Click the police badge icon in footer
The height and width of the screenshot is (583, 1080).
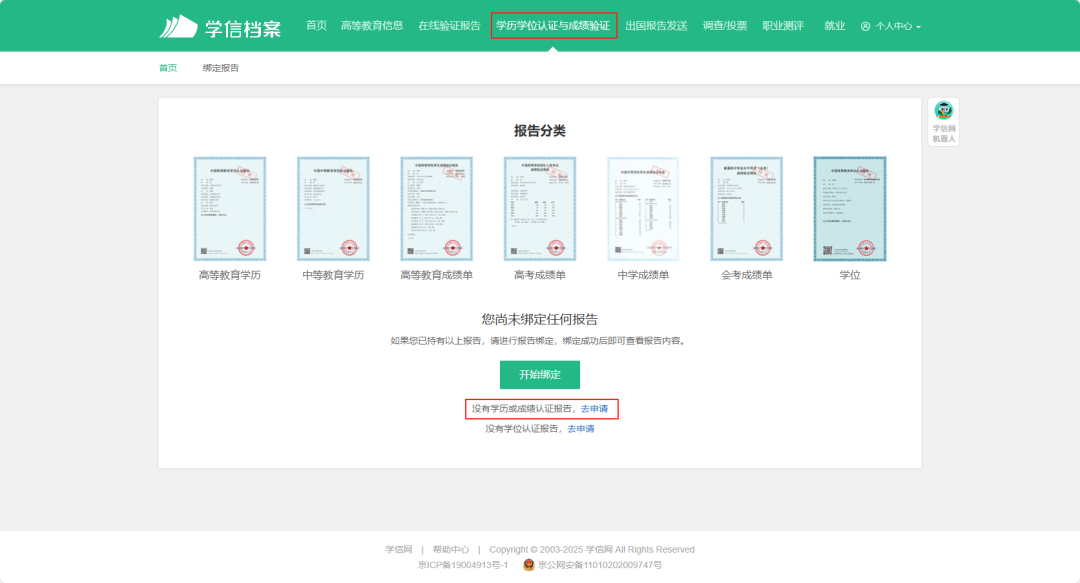point(528,565)
